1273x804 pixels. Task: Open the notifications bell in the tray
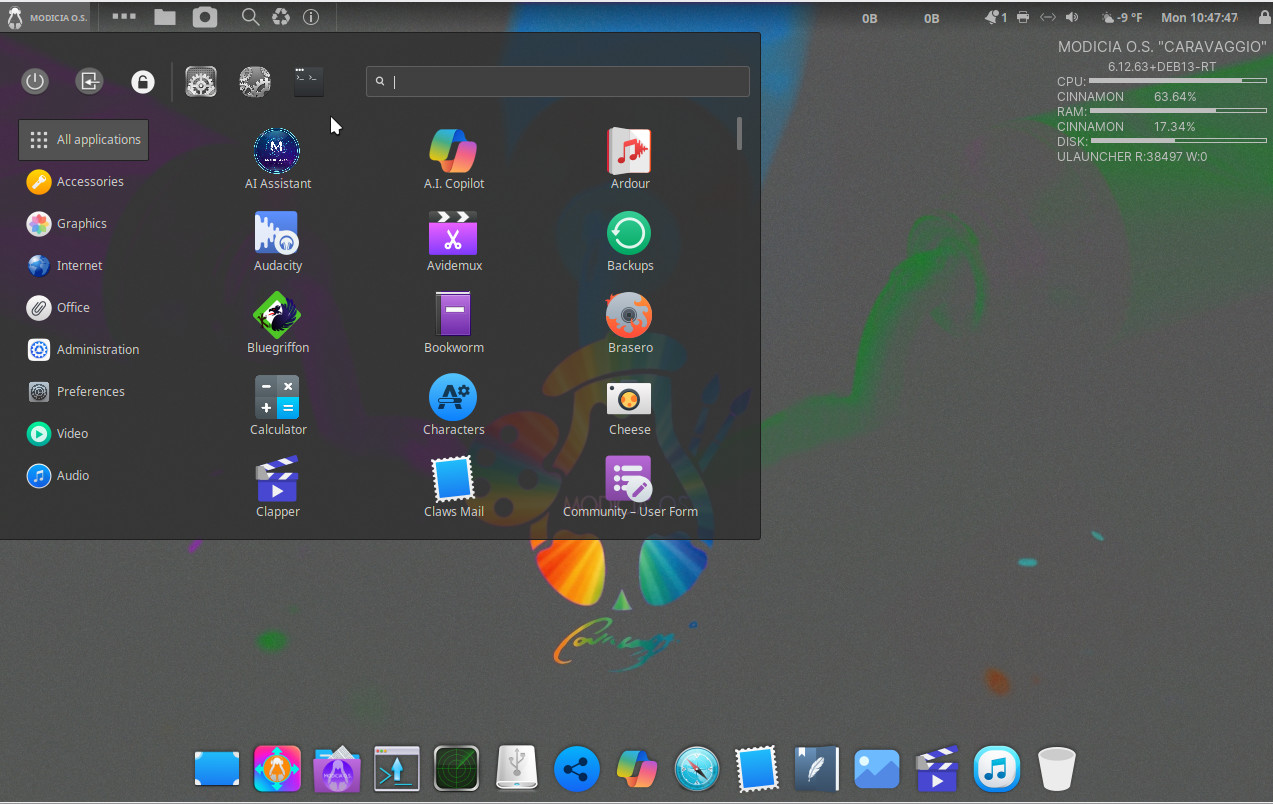[995, 17]
